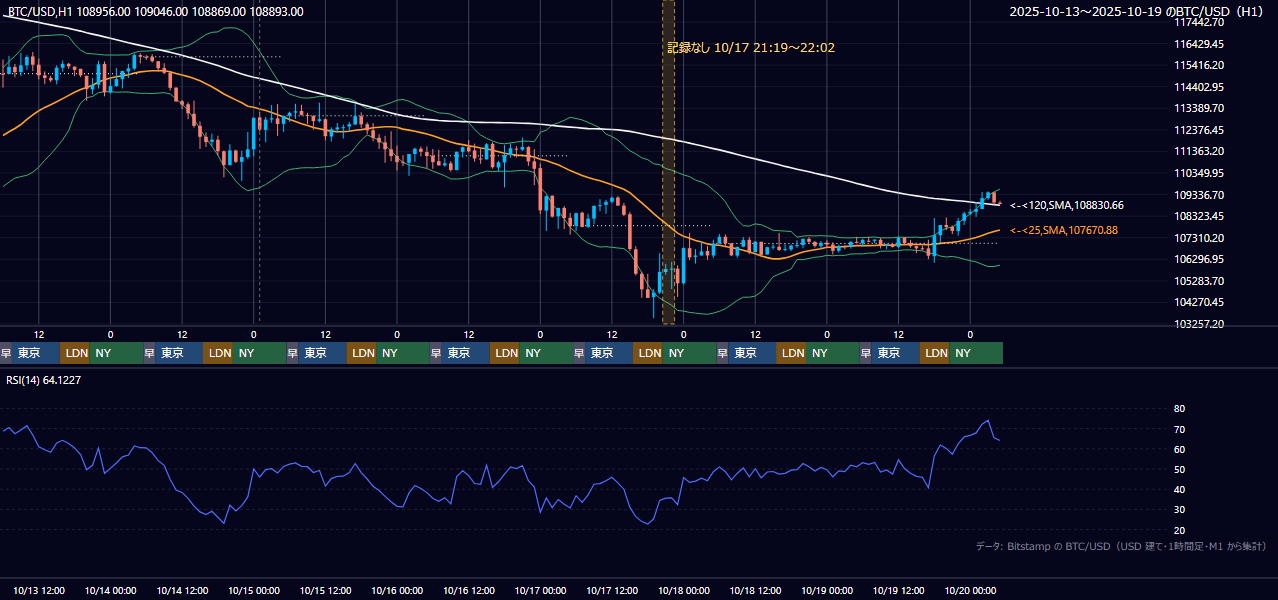Click the 10/17 00:00 date label
1278x600 pixels.
(x=541, y=590)
